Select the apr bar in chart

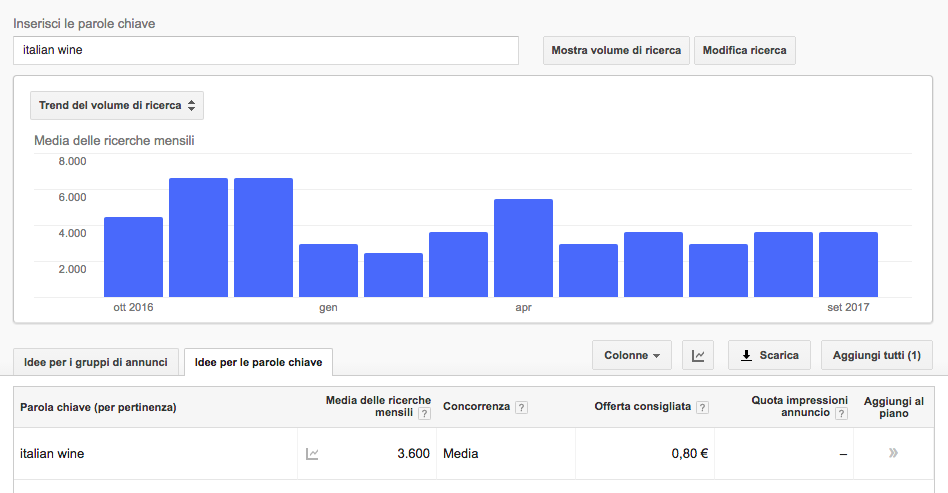coord(523,248)
